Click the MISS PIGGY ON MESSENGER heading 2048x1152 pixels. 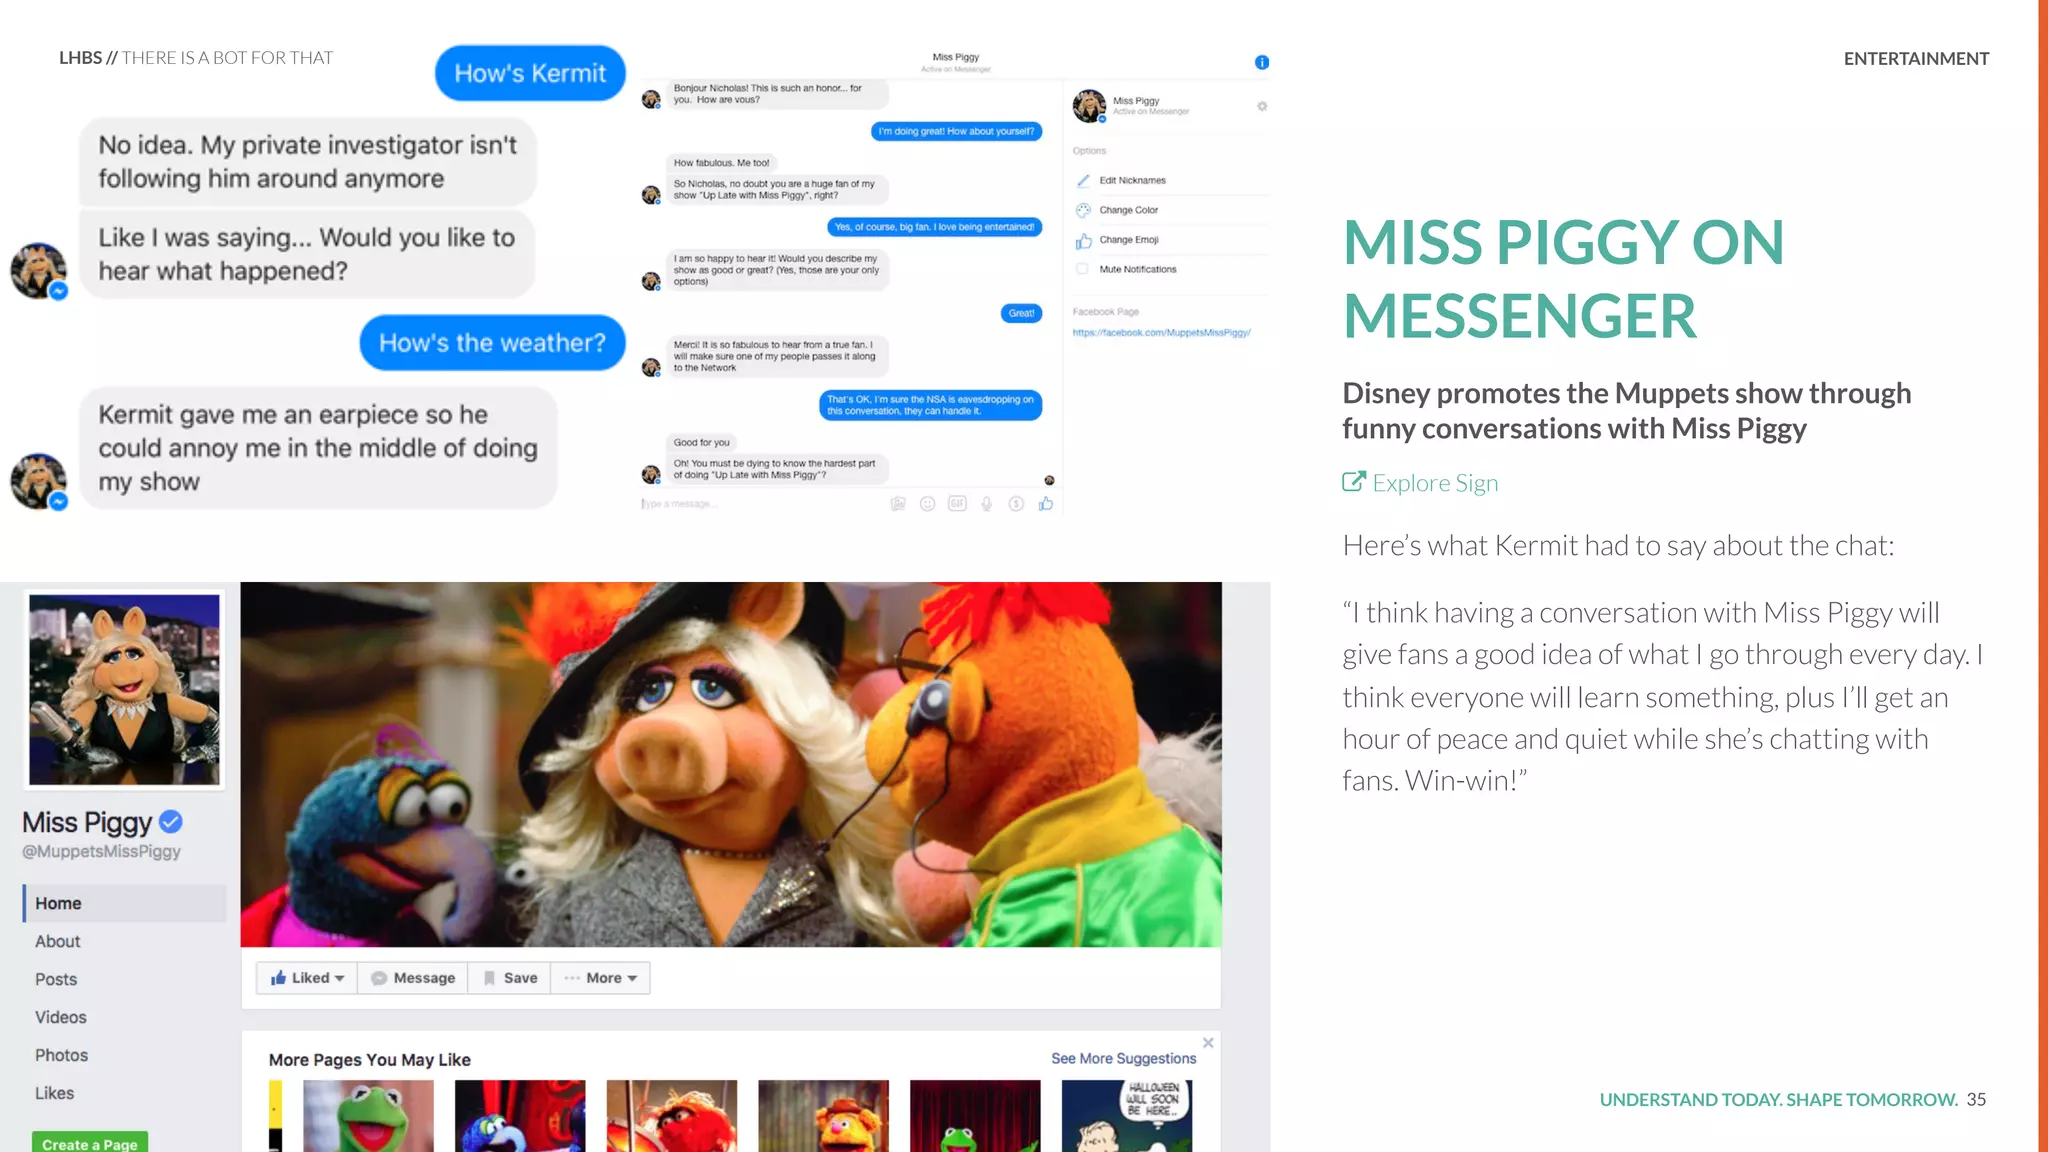(1563, 279)
